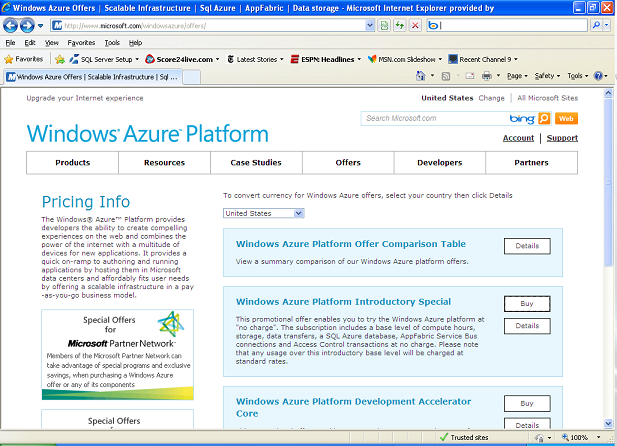The height and width of the screenshot is (446, 617).
Task: Click the blue Help question mark icon
Action: click(x=598, y=76)
